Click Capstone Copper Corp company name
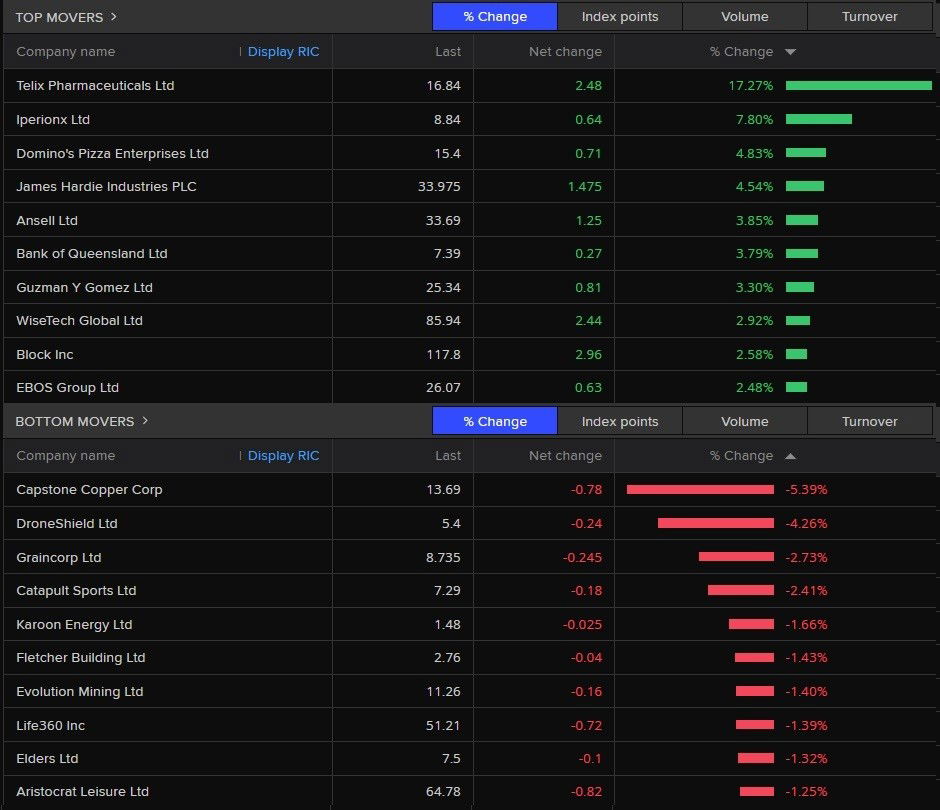Image resolution: width=940 pixels, height=810 pixels. point(89,490)
